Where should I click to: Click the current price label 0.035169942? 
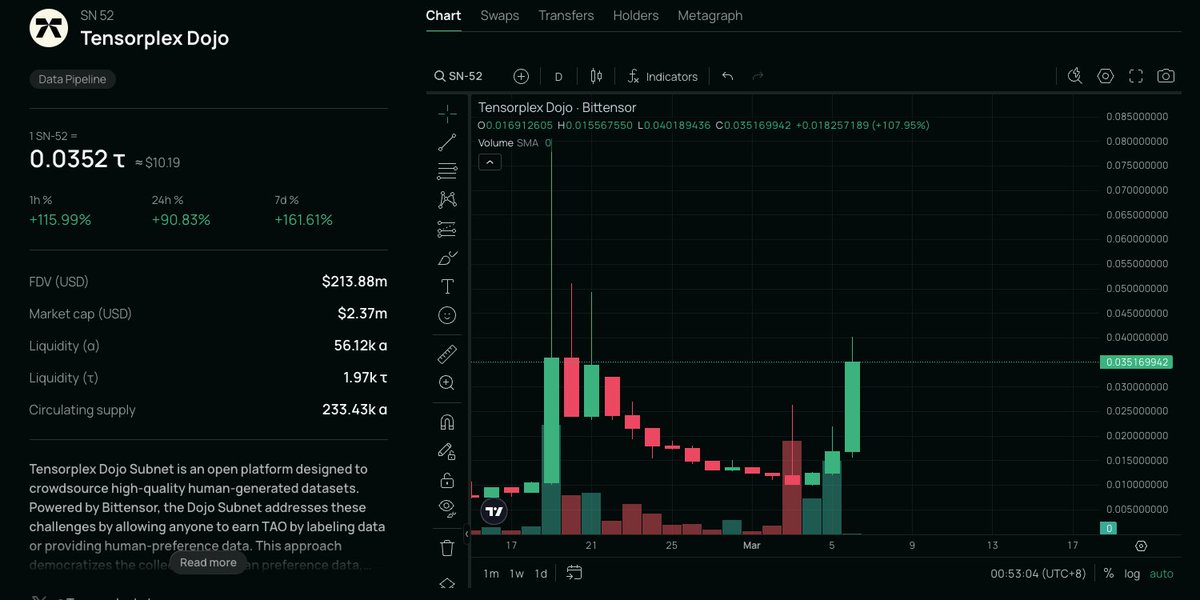pyautogui.click(x=1135, y=362)
